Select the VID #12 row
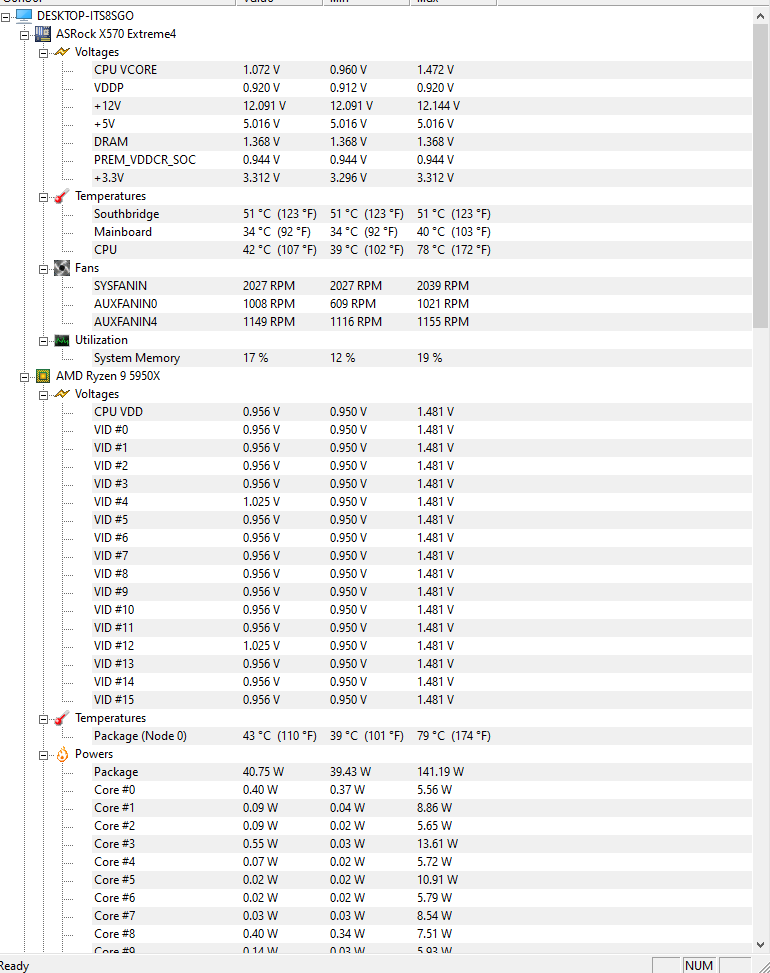The height and width of the screenshot is (973, 770). pos(422,645)
